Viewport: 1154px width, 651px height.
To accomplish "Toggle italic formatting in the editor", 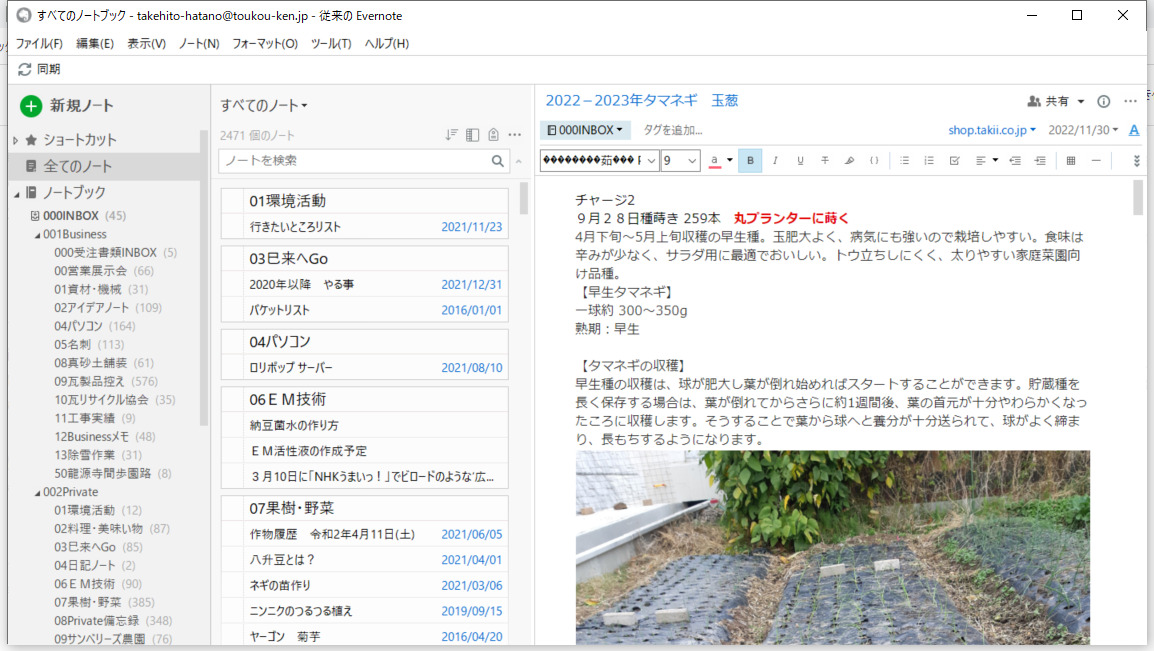I will point(776,160).
